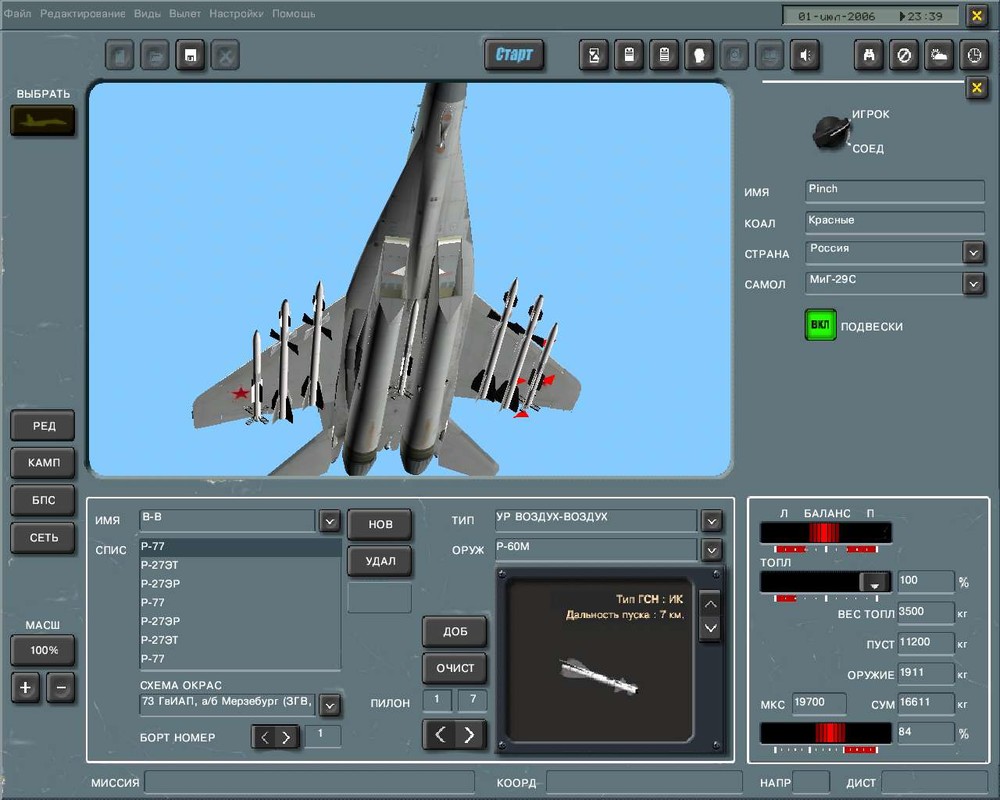The width and height of the screenshot is (1000, 800).
Task: Click ОЧИСТ to clear the pylon loadout
Action: tap(455, 668)
